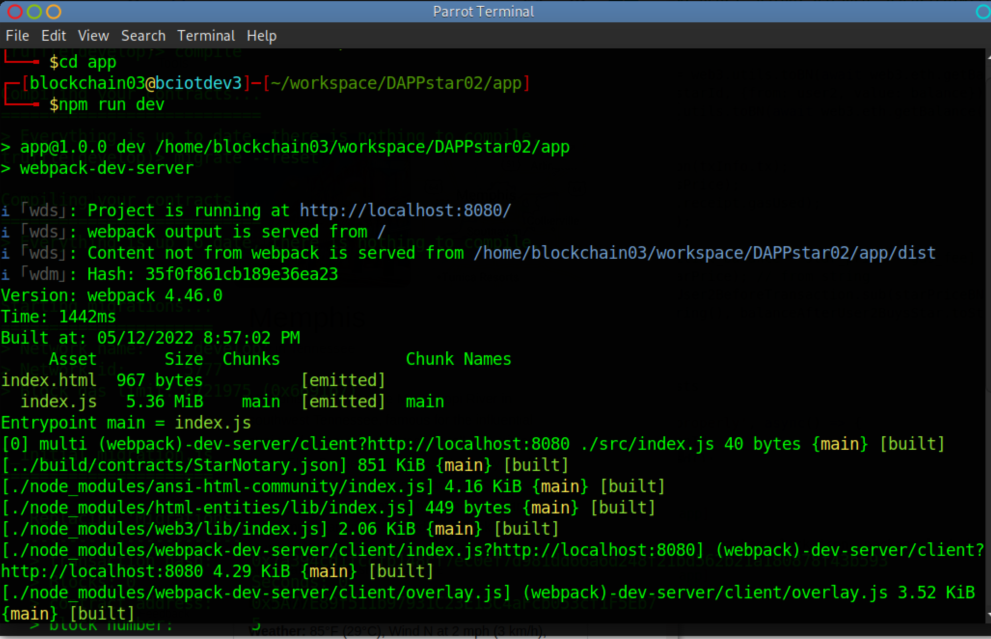Click the '5.36 MiB' size value
The image size is (991, 639).
(164, 401)
